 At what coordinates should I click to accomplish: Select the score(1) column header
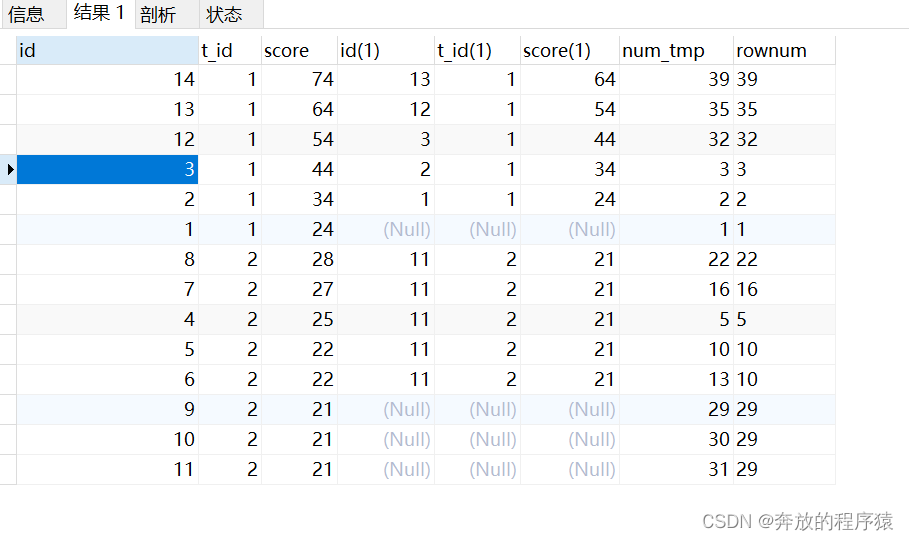tap(568, 50)
